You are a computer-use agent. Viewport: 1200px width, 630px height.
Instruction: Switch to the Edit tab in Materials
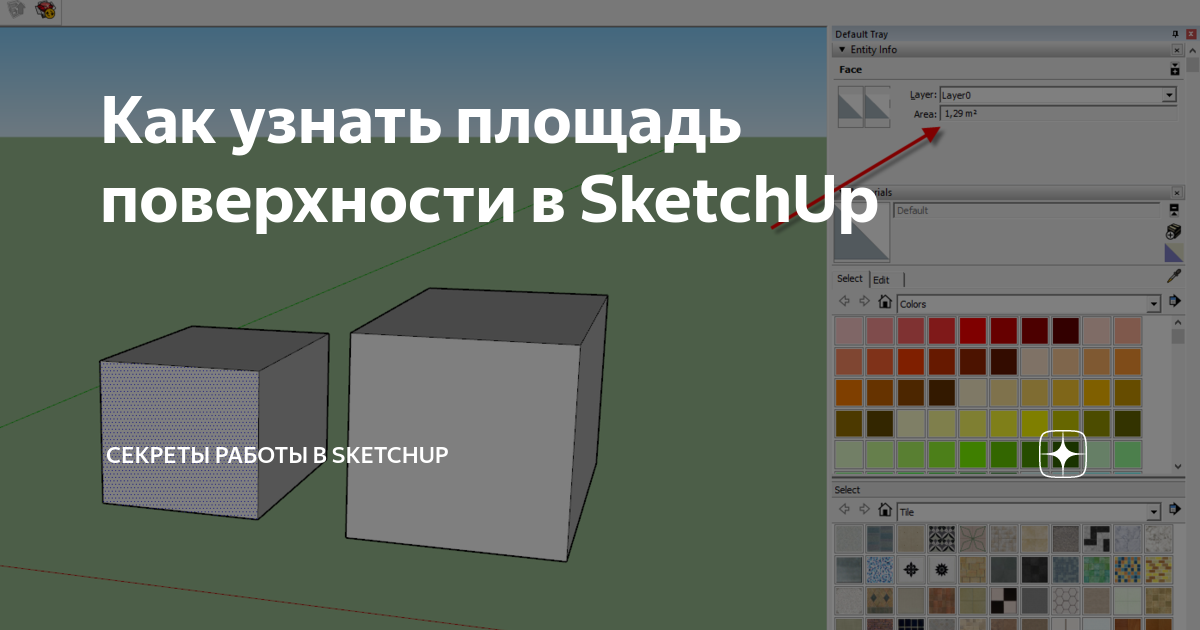coord(881,280)
